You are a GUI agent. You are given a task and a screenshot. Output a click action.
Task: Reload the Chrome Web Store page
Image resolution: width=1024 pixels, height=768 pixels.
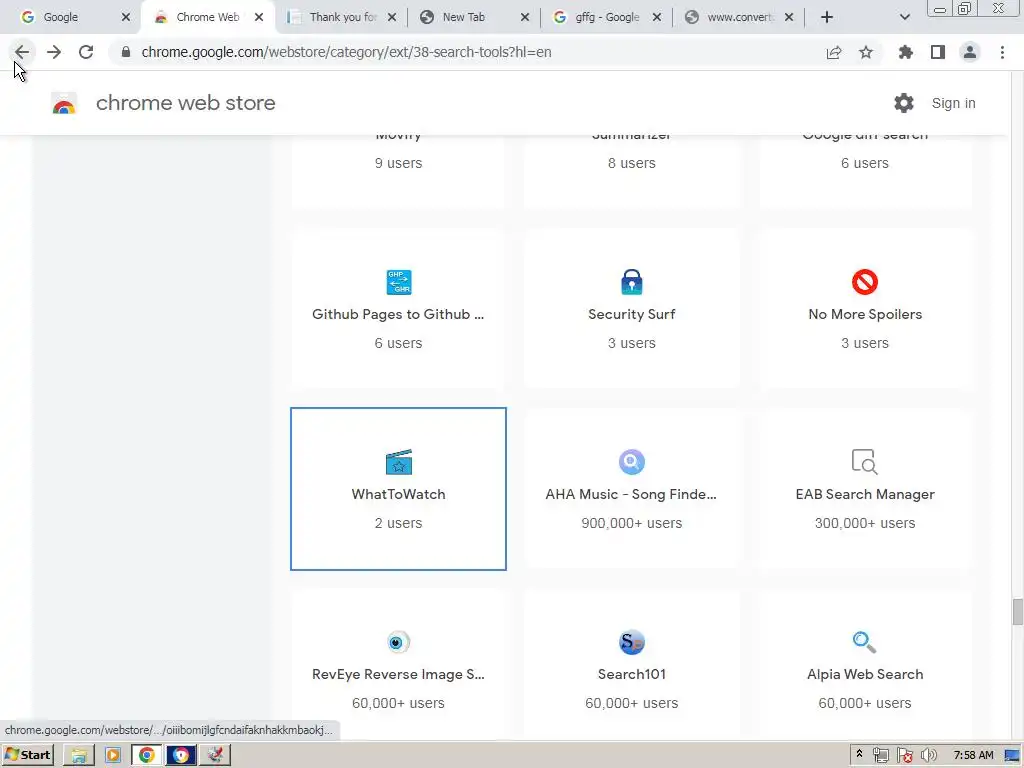tap(86, 52)
